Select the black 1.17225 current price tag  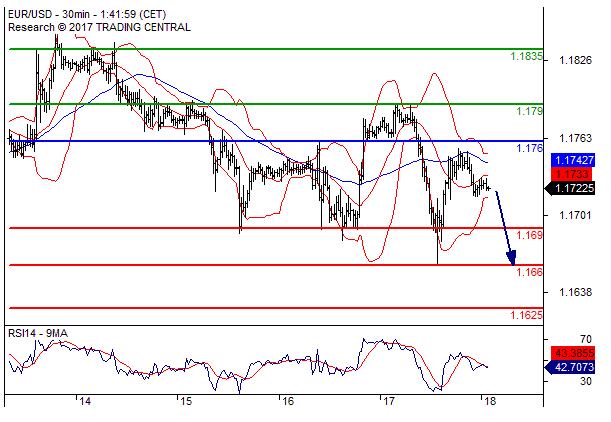tap(570, 188)
